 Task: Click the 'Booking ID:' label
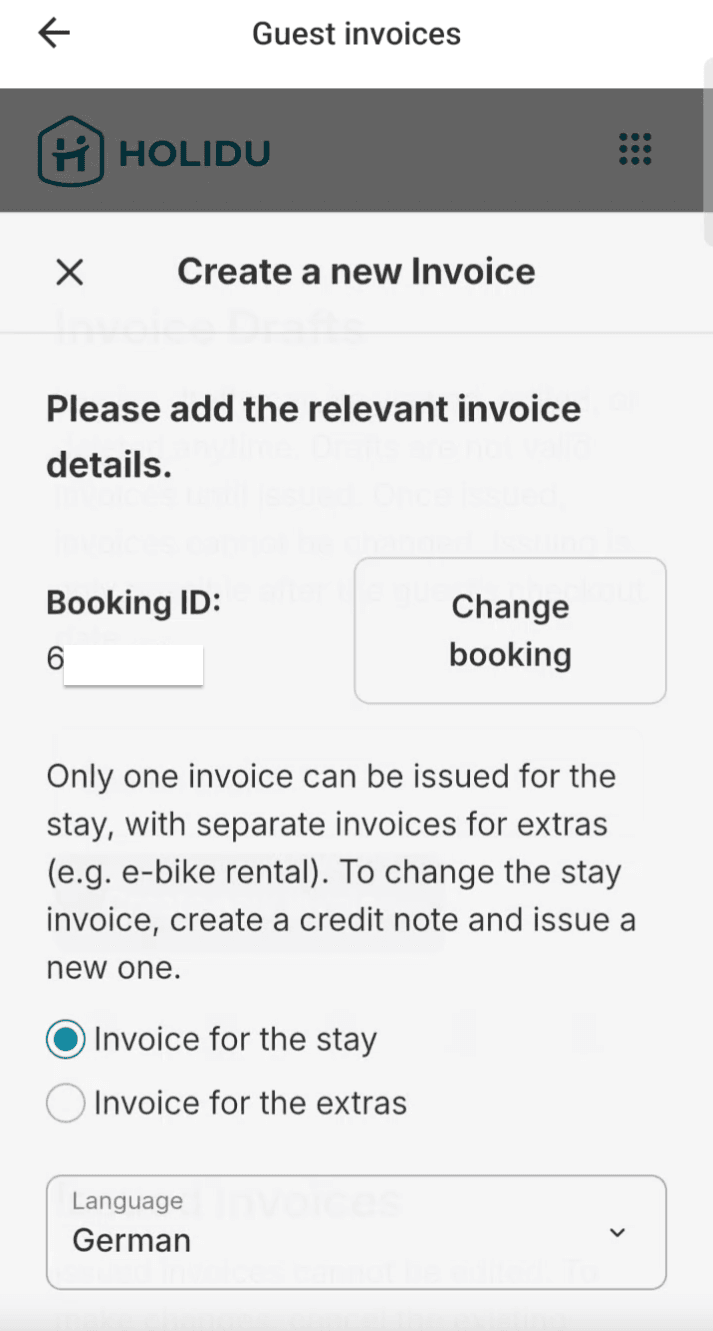coord(133,604)
